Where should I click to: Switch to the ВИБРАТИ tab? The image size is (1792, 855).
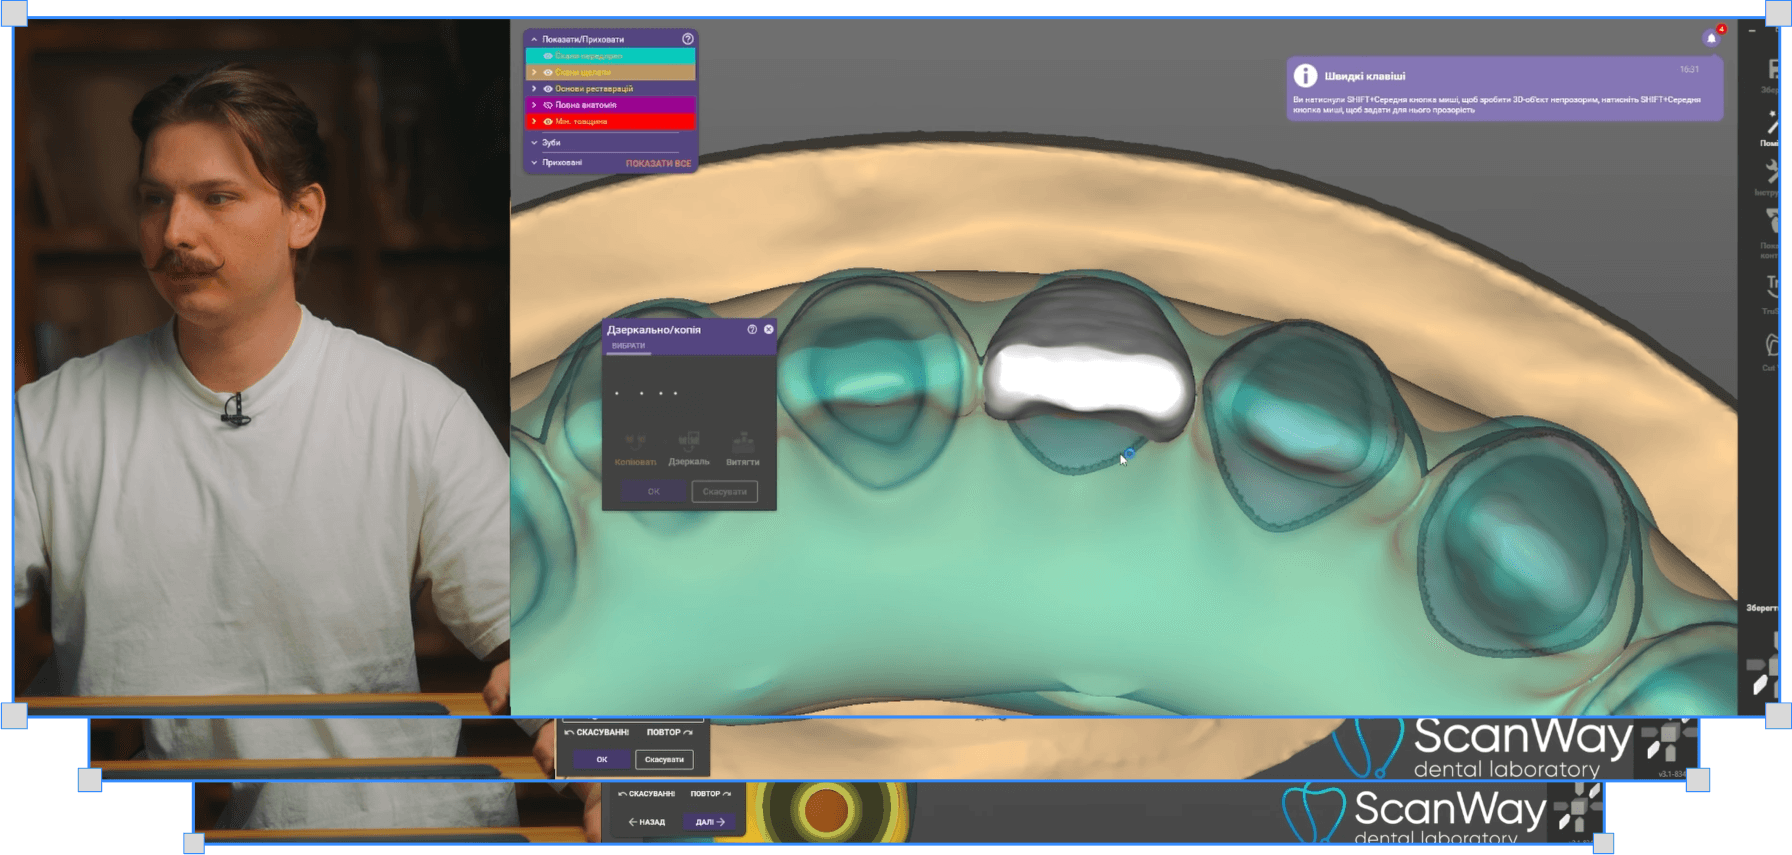click(x=629, y=346)
